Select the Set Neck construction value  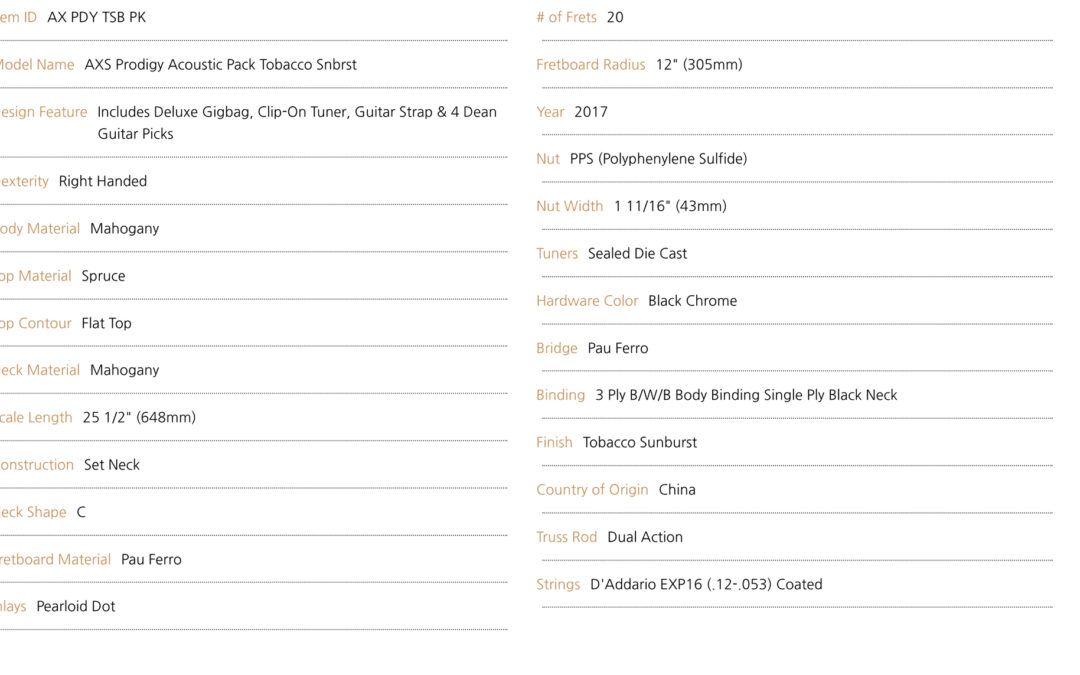[112, 465]
